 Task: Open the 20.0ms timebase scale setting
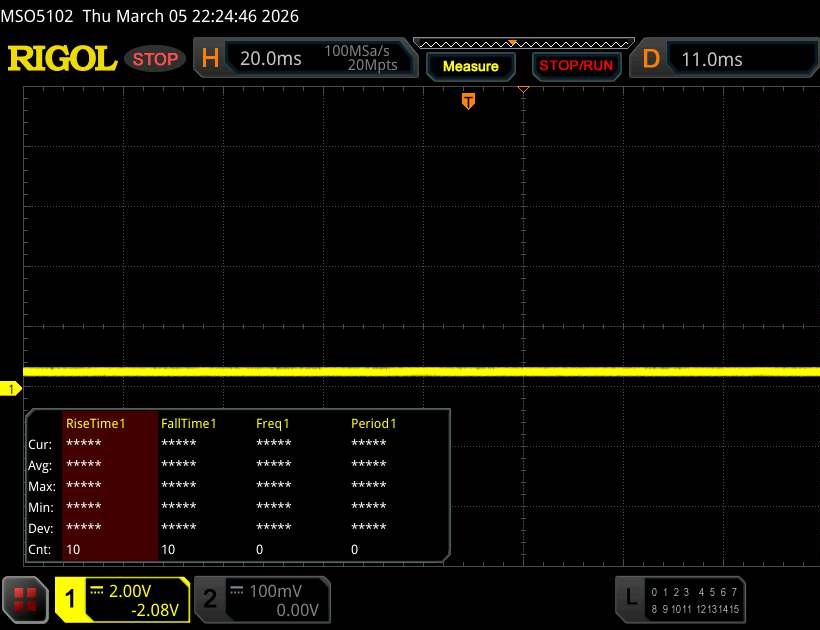271,59
